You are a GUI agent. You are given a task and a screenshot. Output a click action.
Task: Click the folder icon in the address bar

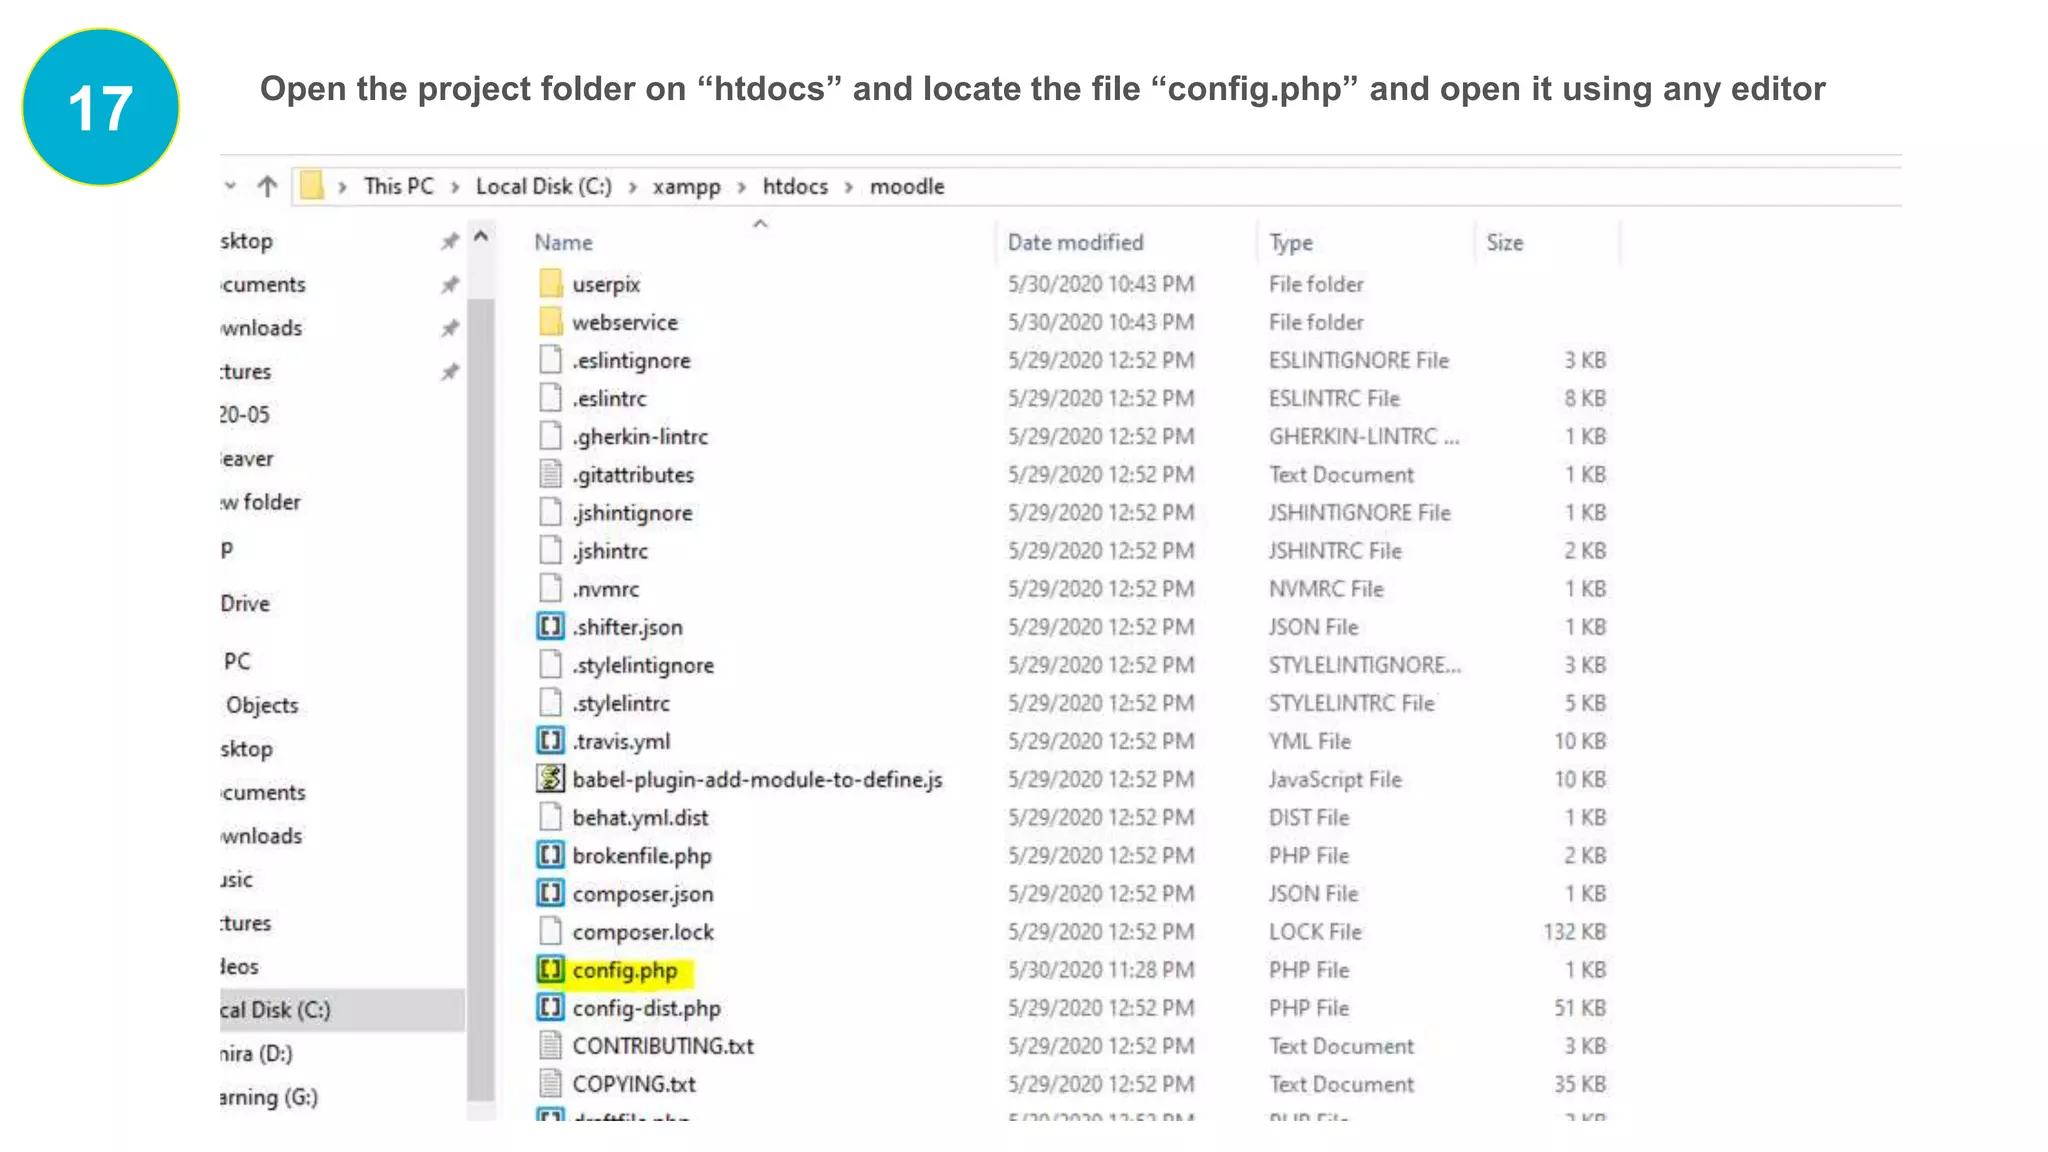312,186
